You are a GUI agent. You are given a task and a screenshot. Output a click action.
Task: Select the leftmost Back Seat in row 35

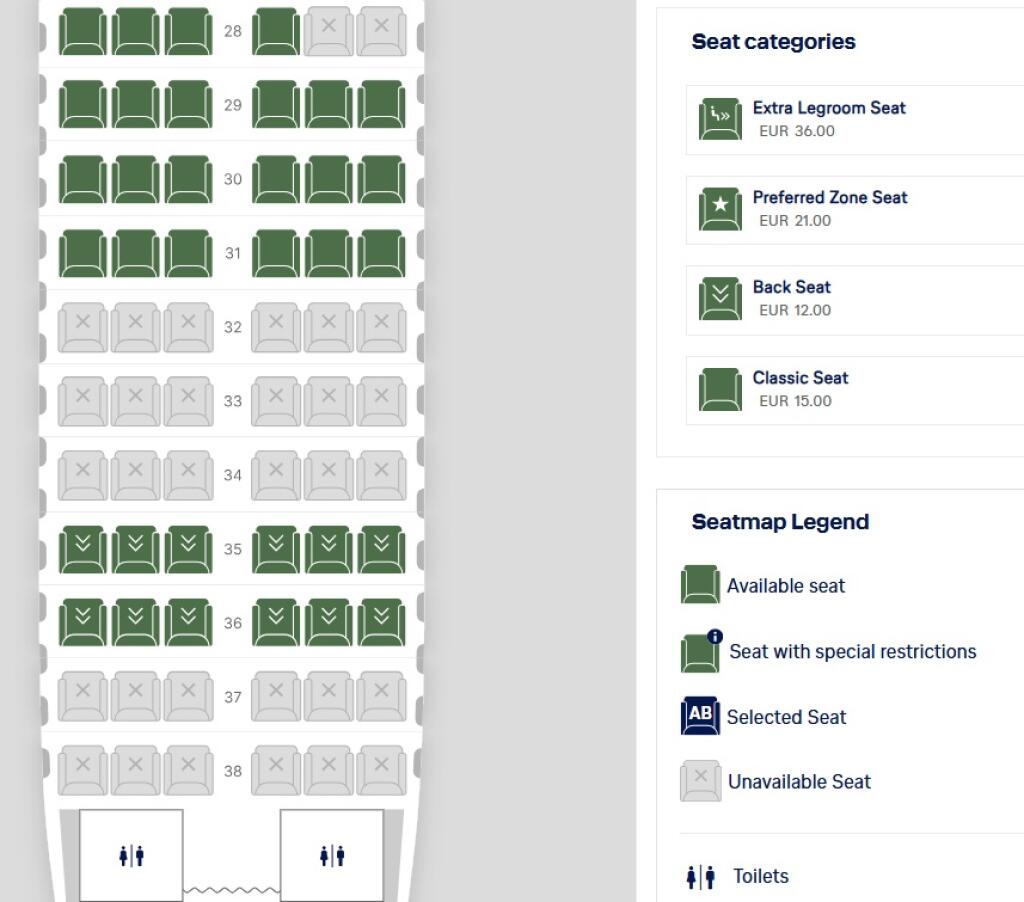(83, 549)
